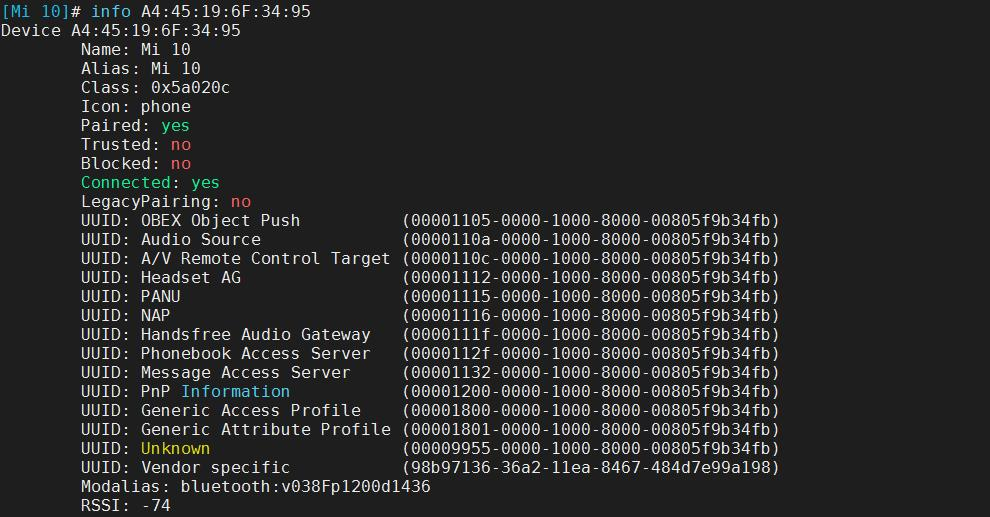The image size is (990, 517).
Task: Click the red Blocked no value
Action: pos(180,163)
